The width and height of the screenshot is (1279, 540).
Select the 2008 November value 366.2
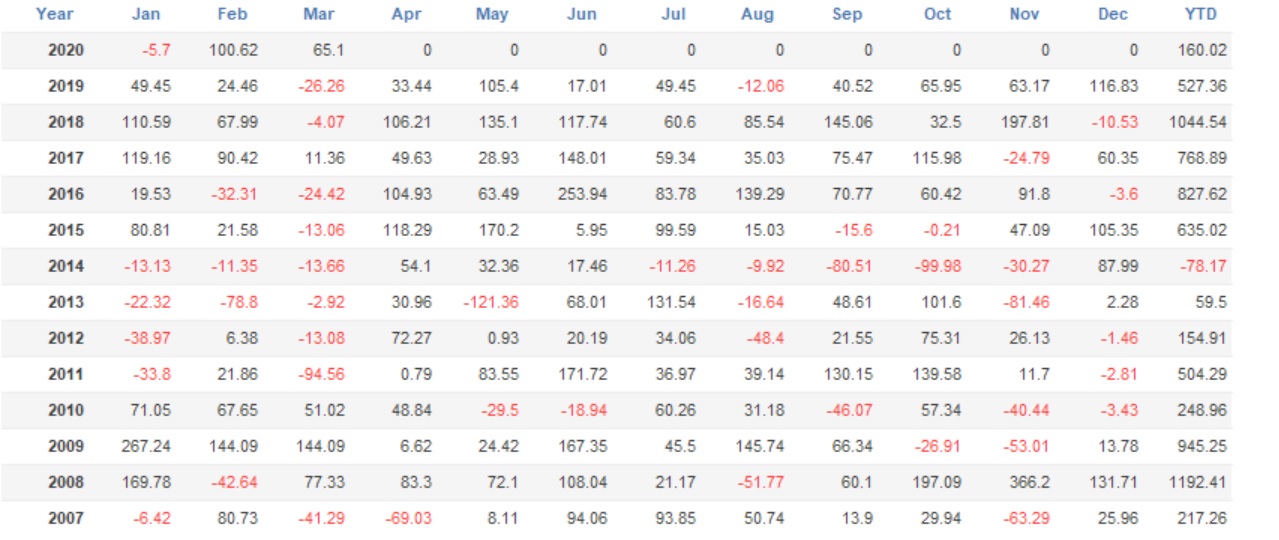click(1030, 482)
